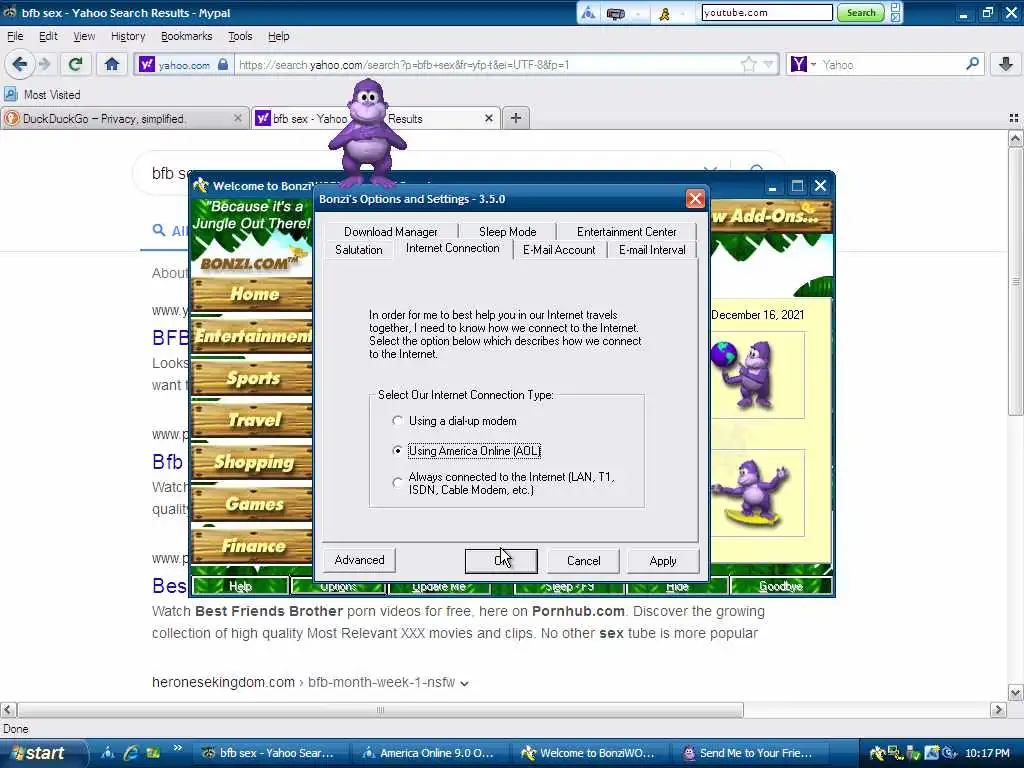Image resolution: width=1024 pixels, height=768 pixels.
Task: Click the vertical scrollbar down arrow
Action: point(1015,693)
